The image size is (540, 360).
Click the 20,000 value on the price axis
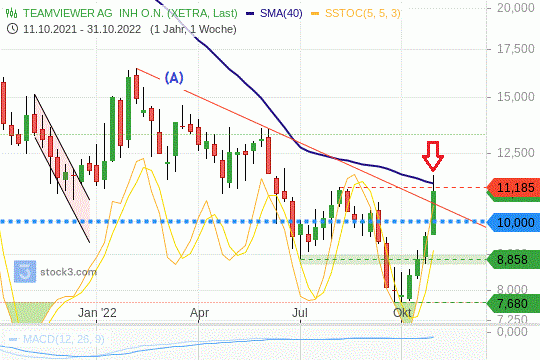pyautogui.click(x=516, y=8)
